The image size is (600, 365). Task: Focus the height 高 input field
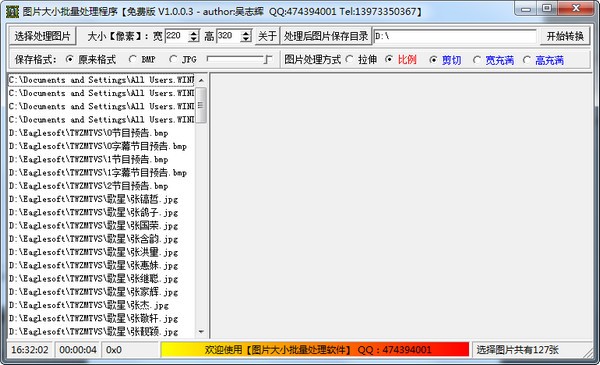[229, 36]
